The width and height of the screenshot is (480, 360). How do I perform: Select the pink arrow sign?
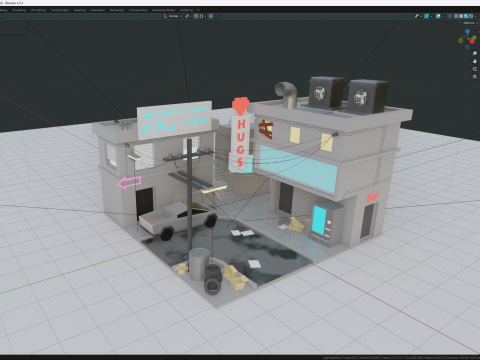click(129, 182)
